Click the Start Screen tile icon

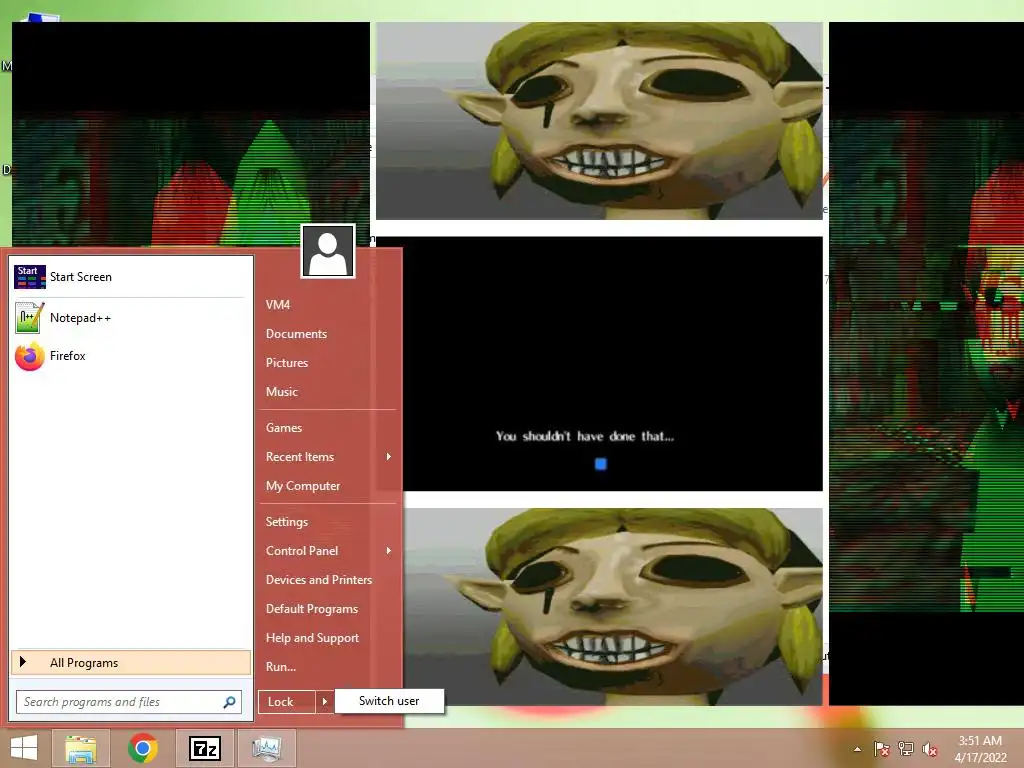tap(29, 277)
